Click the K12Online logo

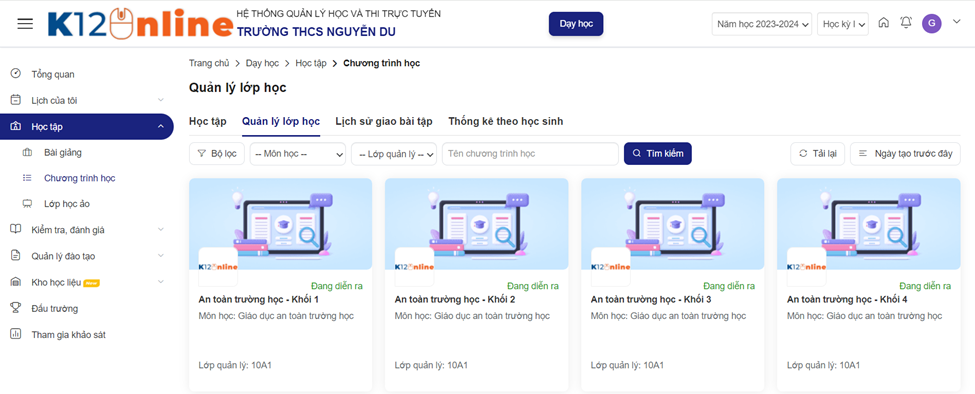tap(141, 24)
